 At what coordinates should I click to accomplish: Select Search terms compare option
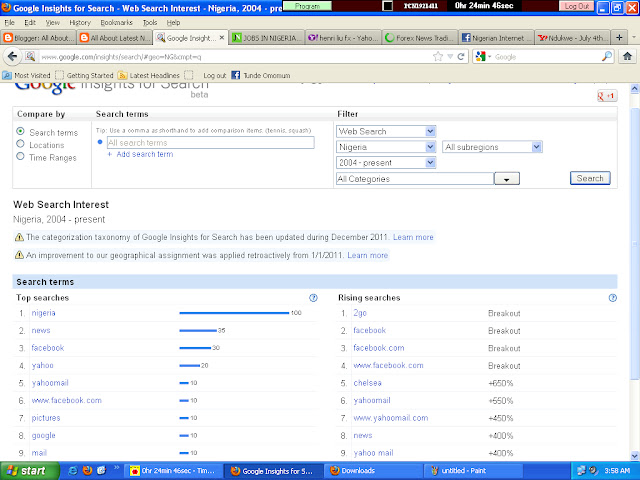(x=20, y=131)
